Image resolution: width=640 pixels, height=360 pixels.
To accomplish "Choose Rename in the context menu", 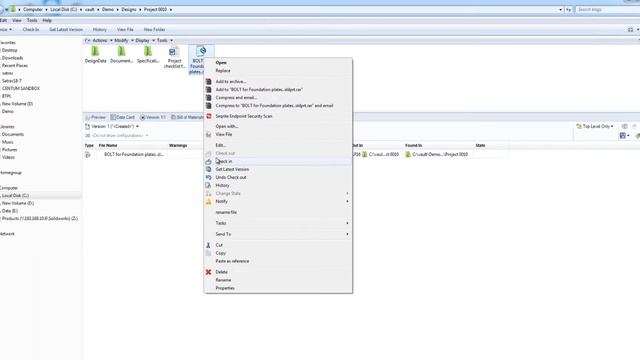I will [x=223, y=280].
